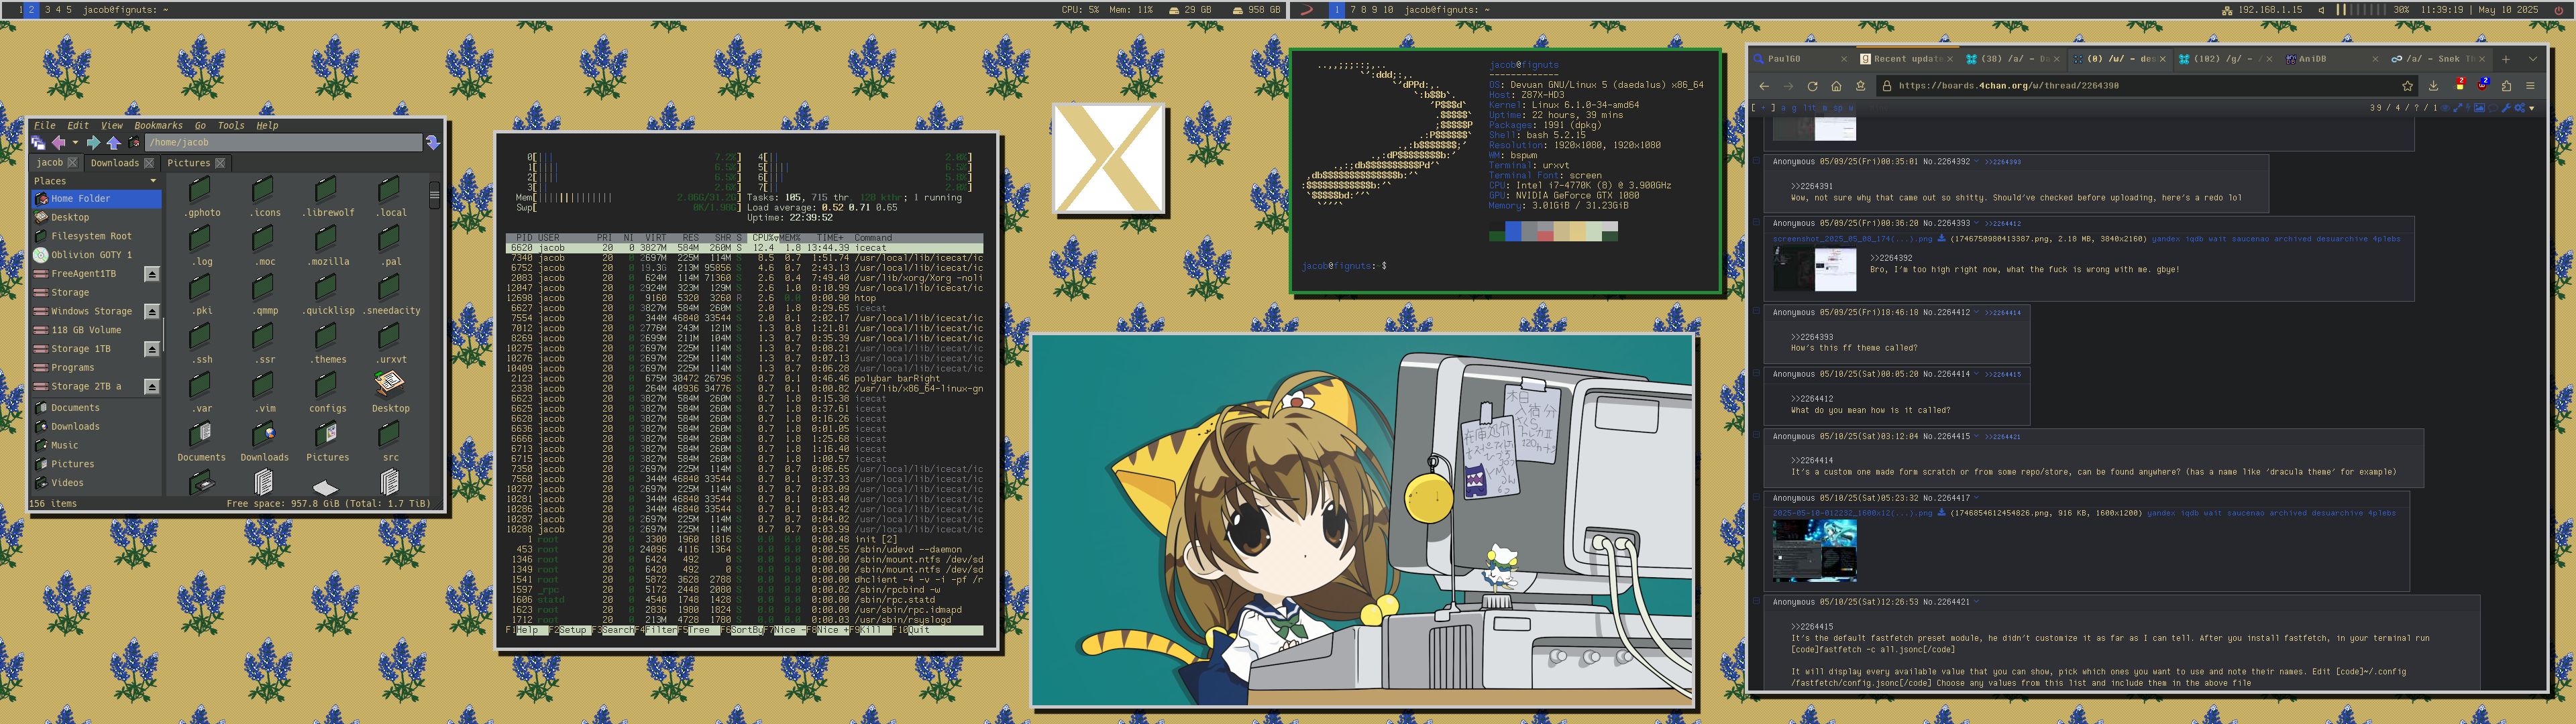
Task: Open the post menu arrow for No.2264421
Action: [x=1977, y=602]
